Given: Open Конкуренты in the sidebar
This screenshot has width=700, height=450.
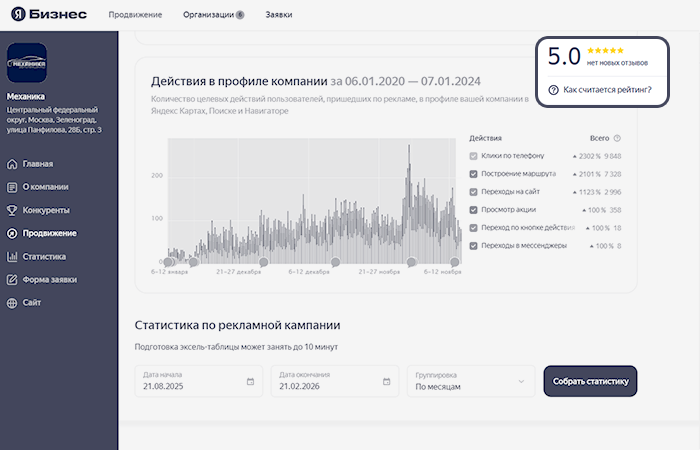Looking at the screenshot, I should [x=38, y=210].
